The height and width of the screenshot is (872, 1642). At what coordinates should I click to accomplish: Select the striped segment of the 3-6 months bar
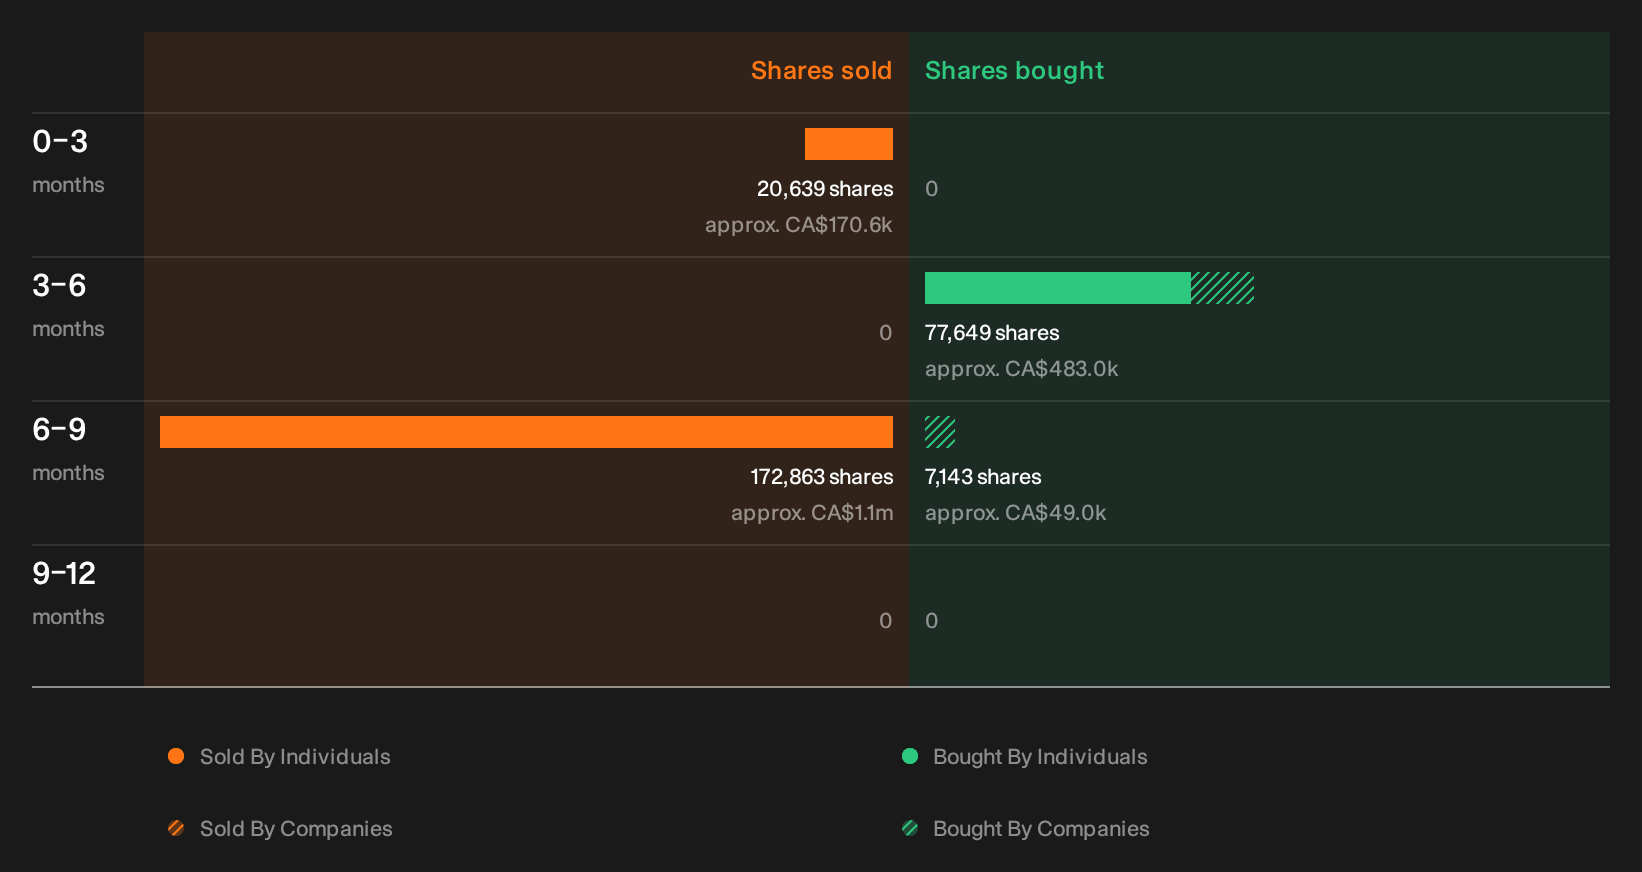[1222, 288]
